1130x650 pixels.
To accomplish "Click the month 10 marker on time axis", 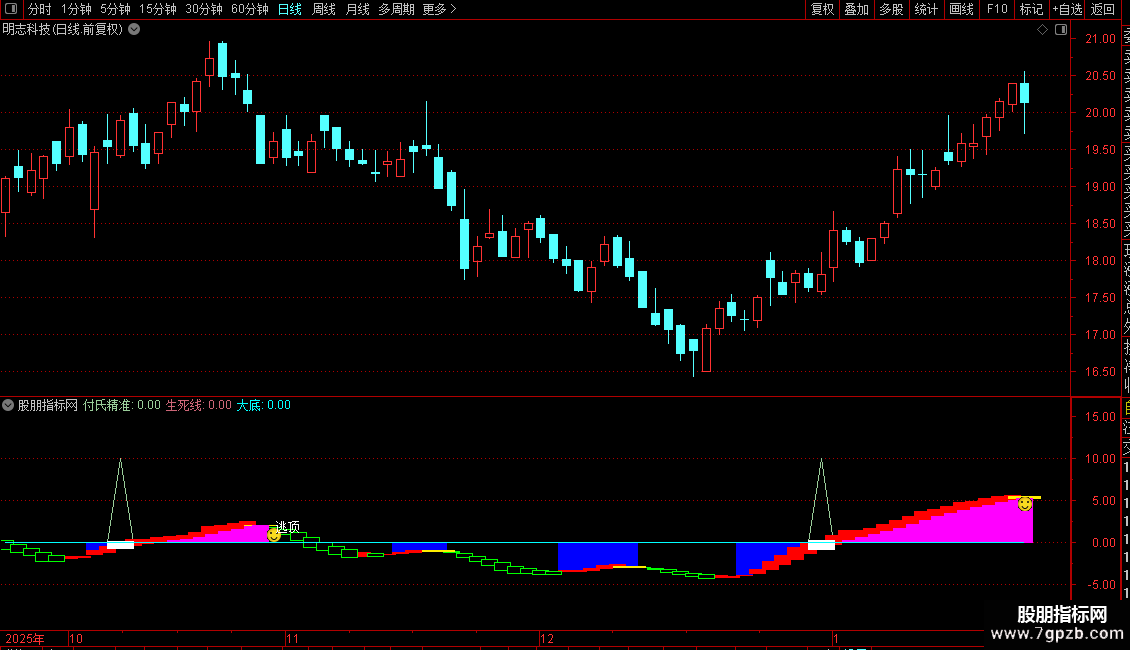I will tap(76, 638).
